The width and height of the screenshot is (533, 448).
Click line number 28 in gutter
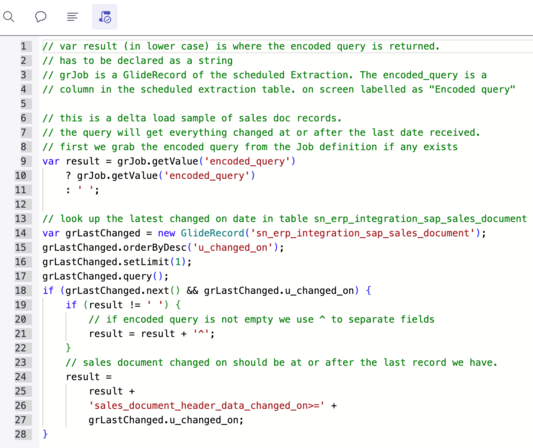(x=21, y=434)
